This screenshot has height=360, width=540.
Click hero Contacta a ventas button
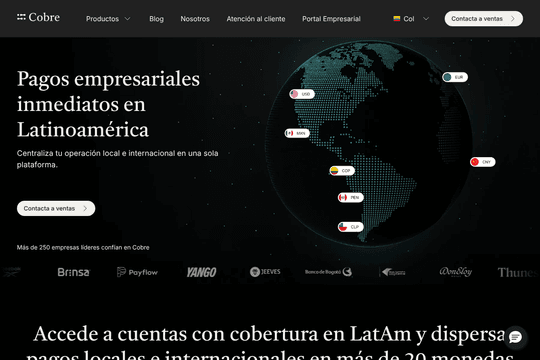pos(56,208)
